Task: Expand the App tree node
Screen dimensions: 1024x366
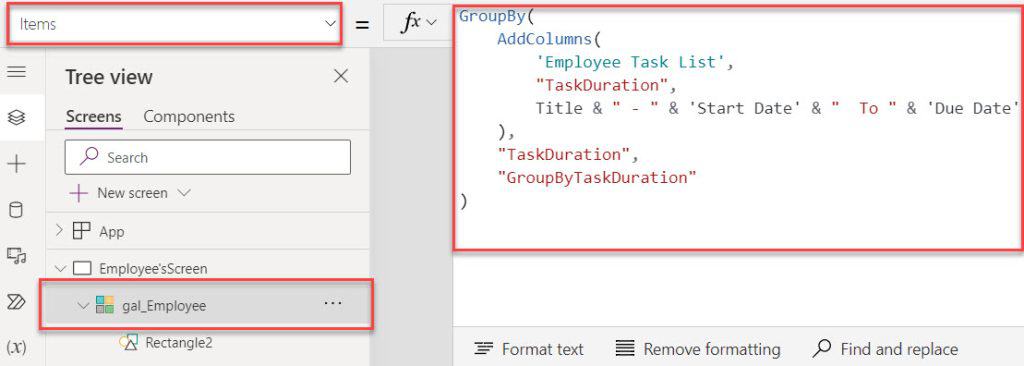Action: pos(59,231)
